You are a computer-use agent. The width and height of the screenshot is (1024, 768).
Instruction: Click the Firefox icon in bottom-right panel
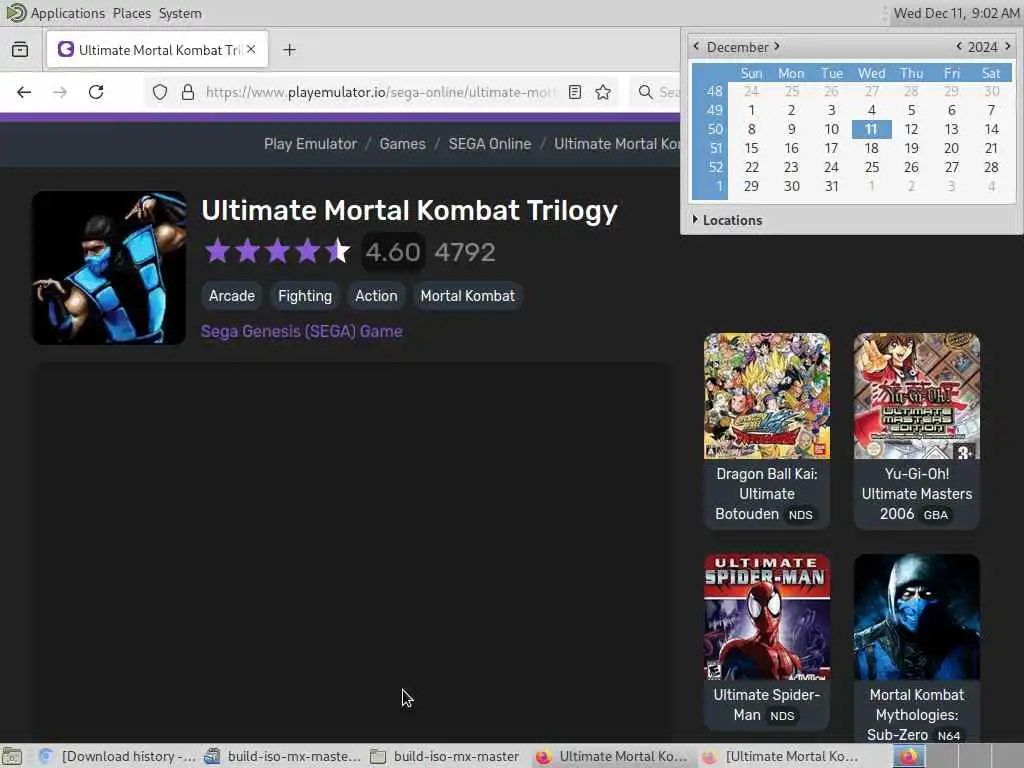(x=909, y=756)
